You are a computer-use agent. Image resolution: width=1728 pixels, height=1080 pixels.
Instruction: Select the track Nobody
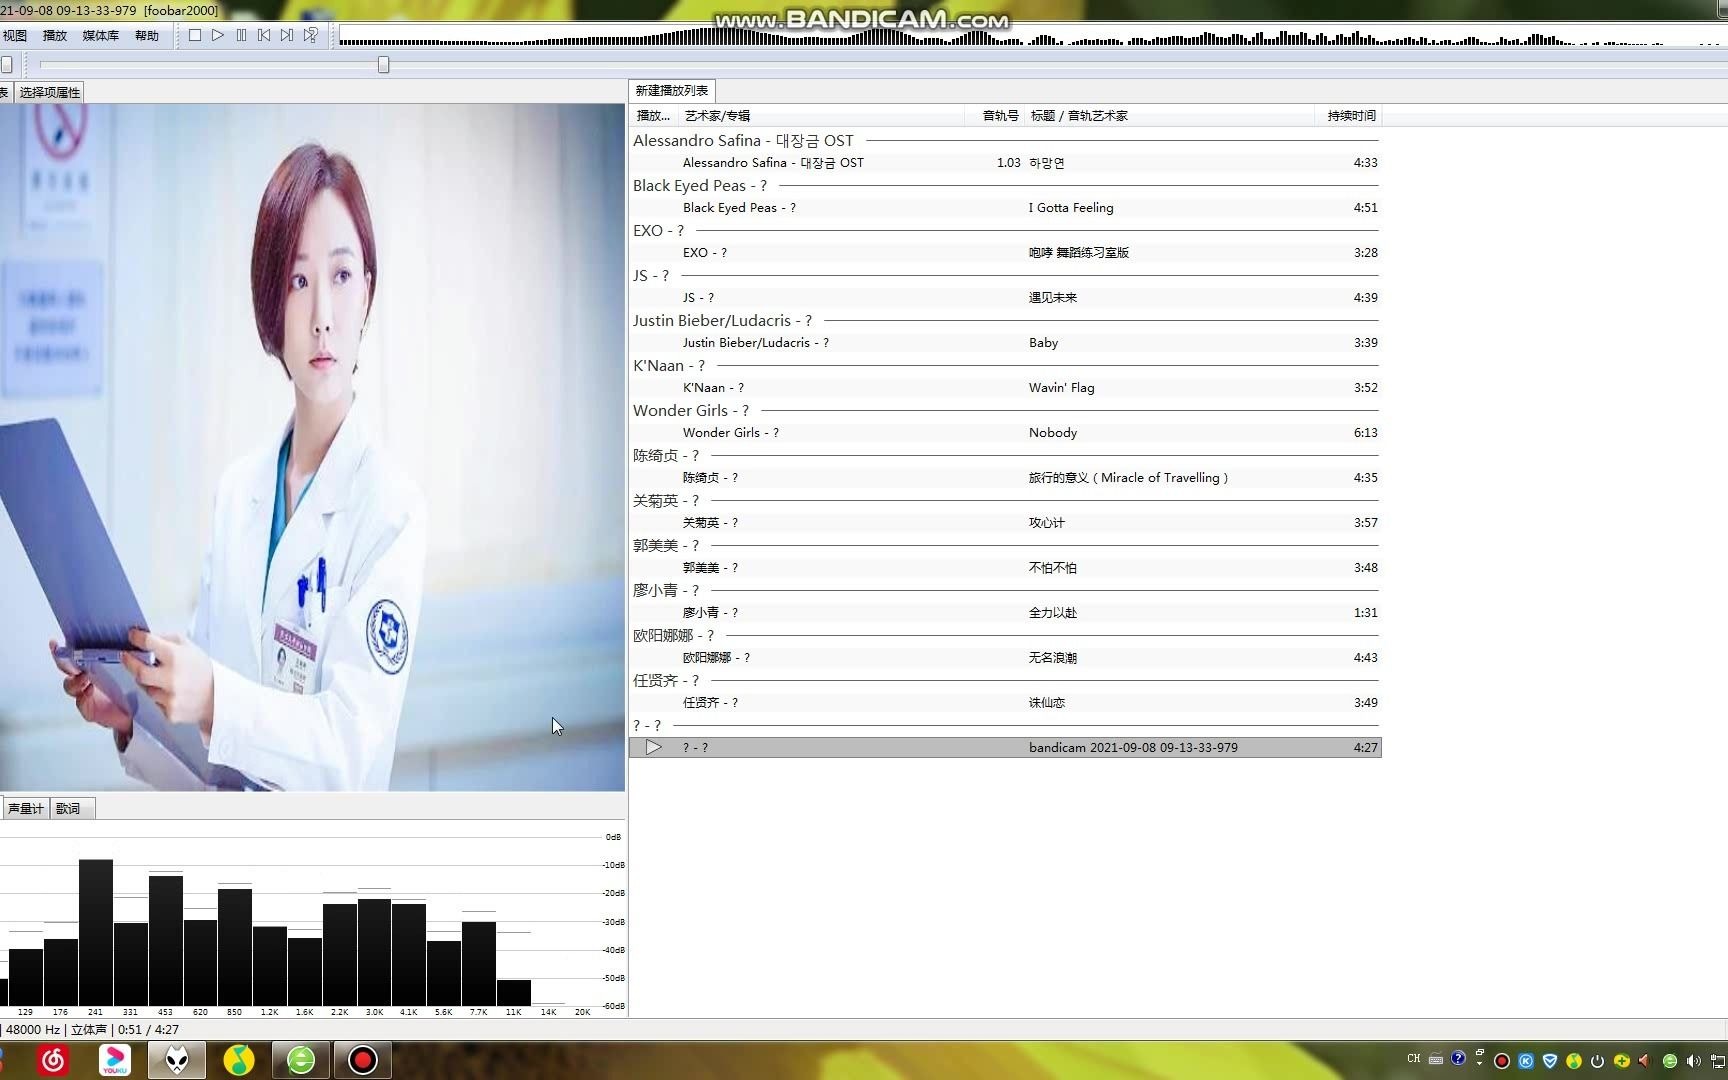pyautogui.click(x=1005, y=433)
